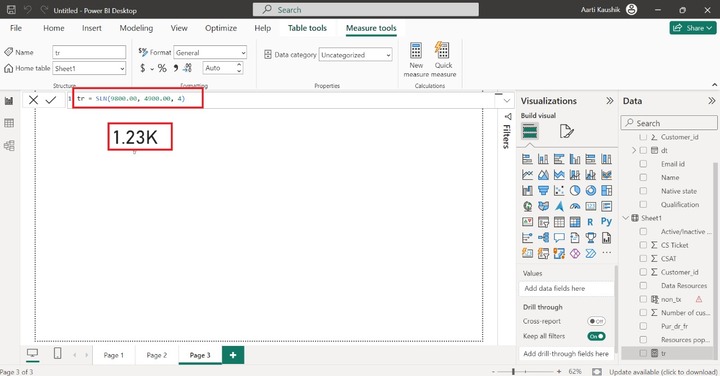Screen dimensions: 720x376
Task: Open the Home ribbon tab
Action: click(x=54, y=28)
